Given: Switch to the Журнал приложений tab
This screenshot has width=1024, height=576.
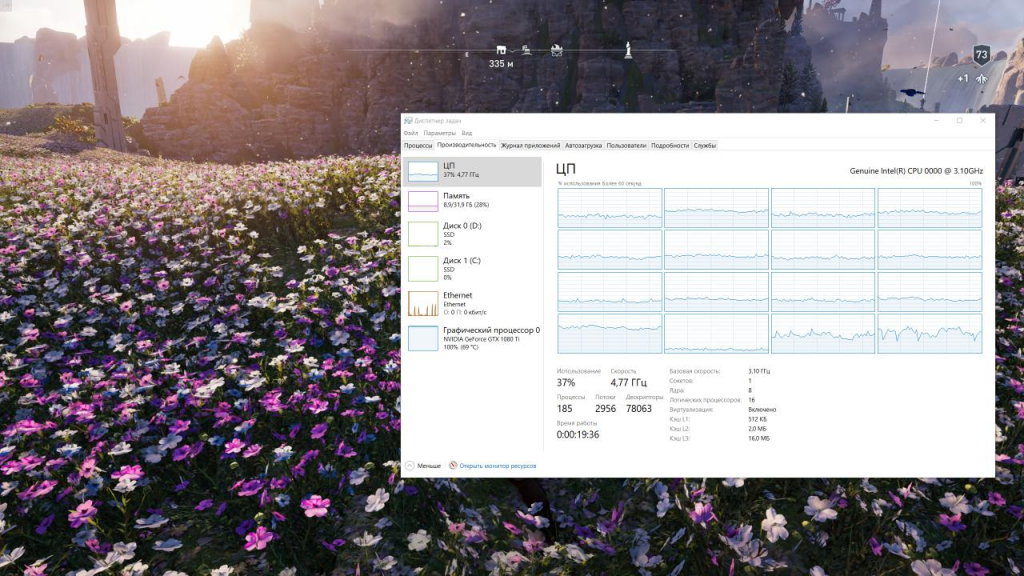Looking at the screenshot, I should pos(530,145).
